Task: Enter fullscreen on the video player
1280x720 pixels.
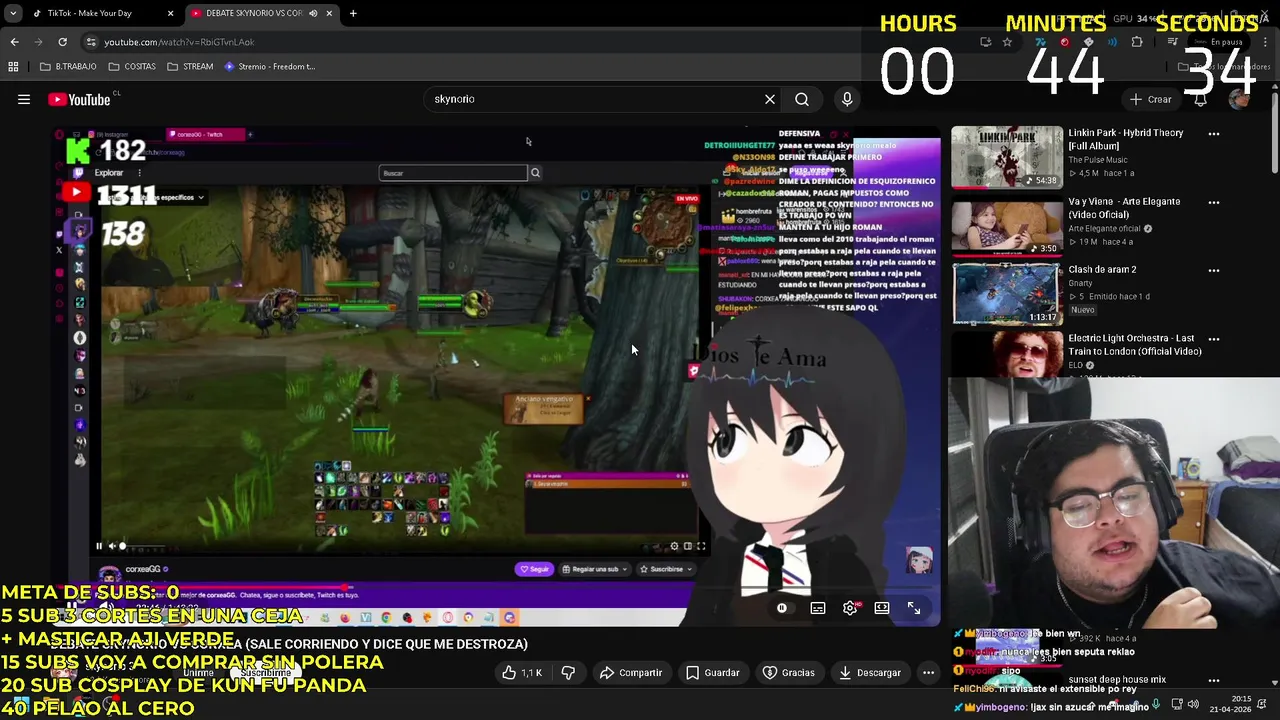Action: (x=914, y=608)
